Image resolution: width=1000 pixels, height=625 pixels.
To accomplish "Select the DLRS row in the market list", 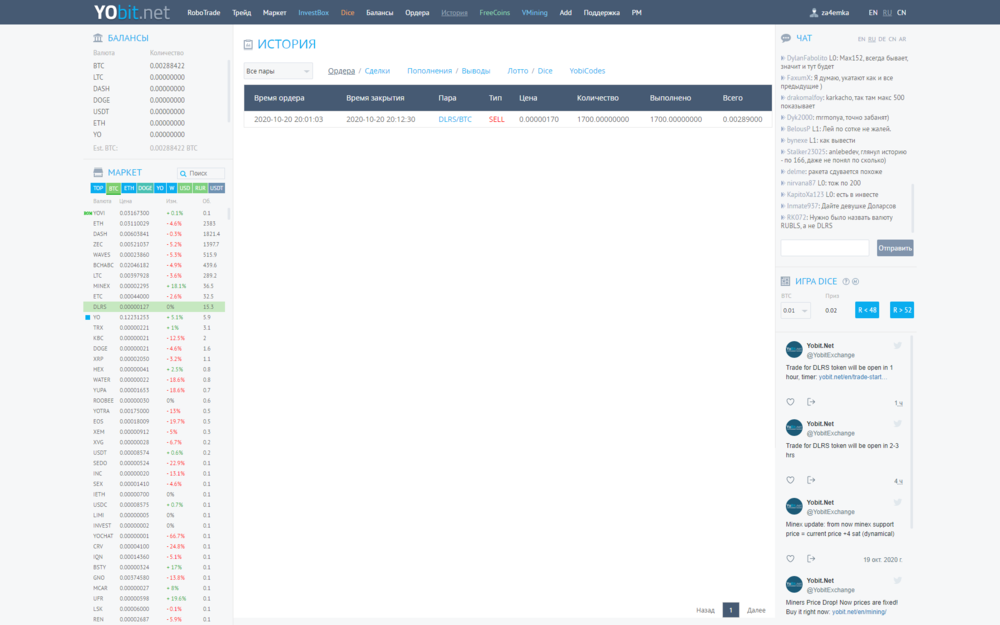I will 154,307.
